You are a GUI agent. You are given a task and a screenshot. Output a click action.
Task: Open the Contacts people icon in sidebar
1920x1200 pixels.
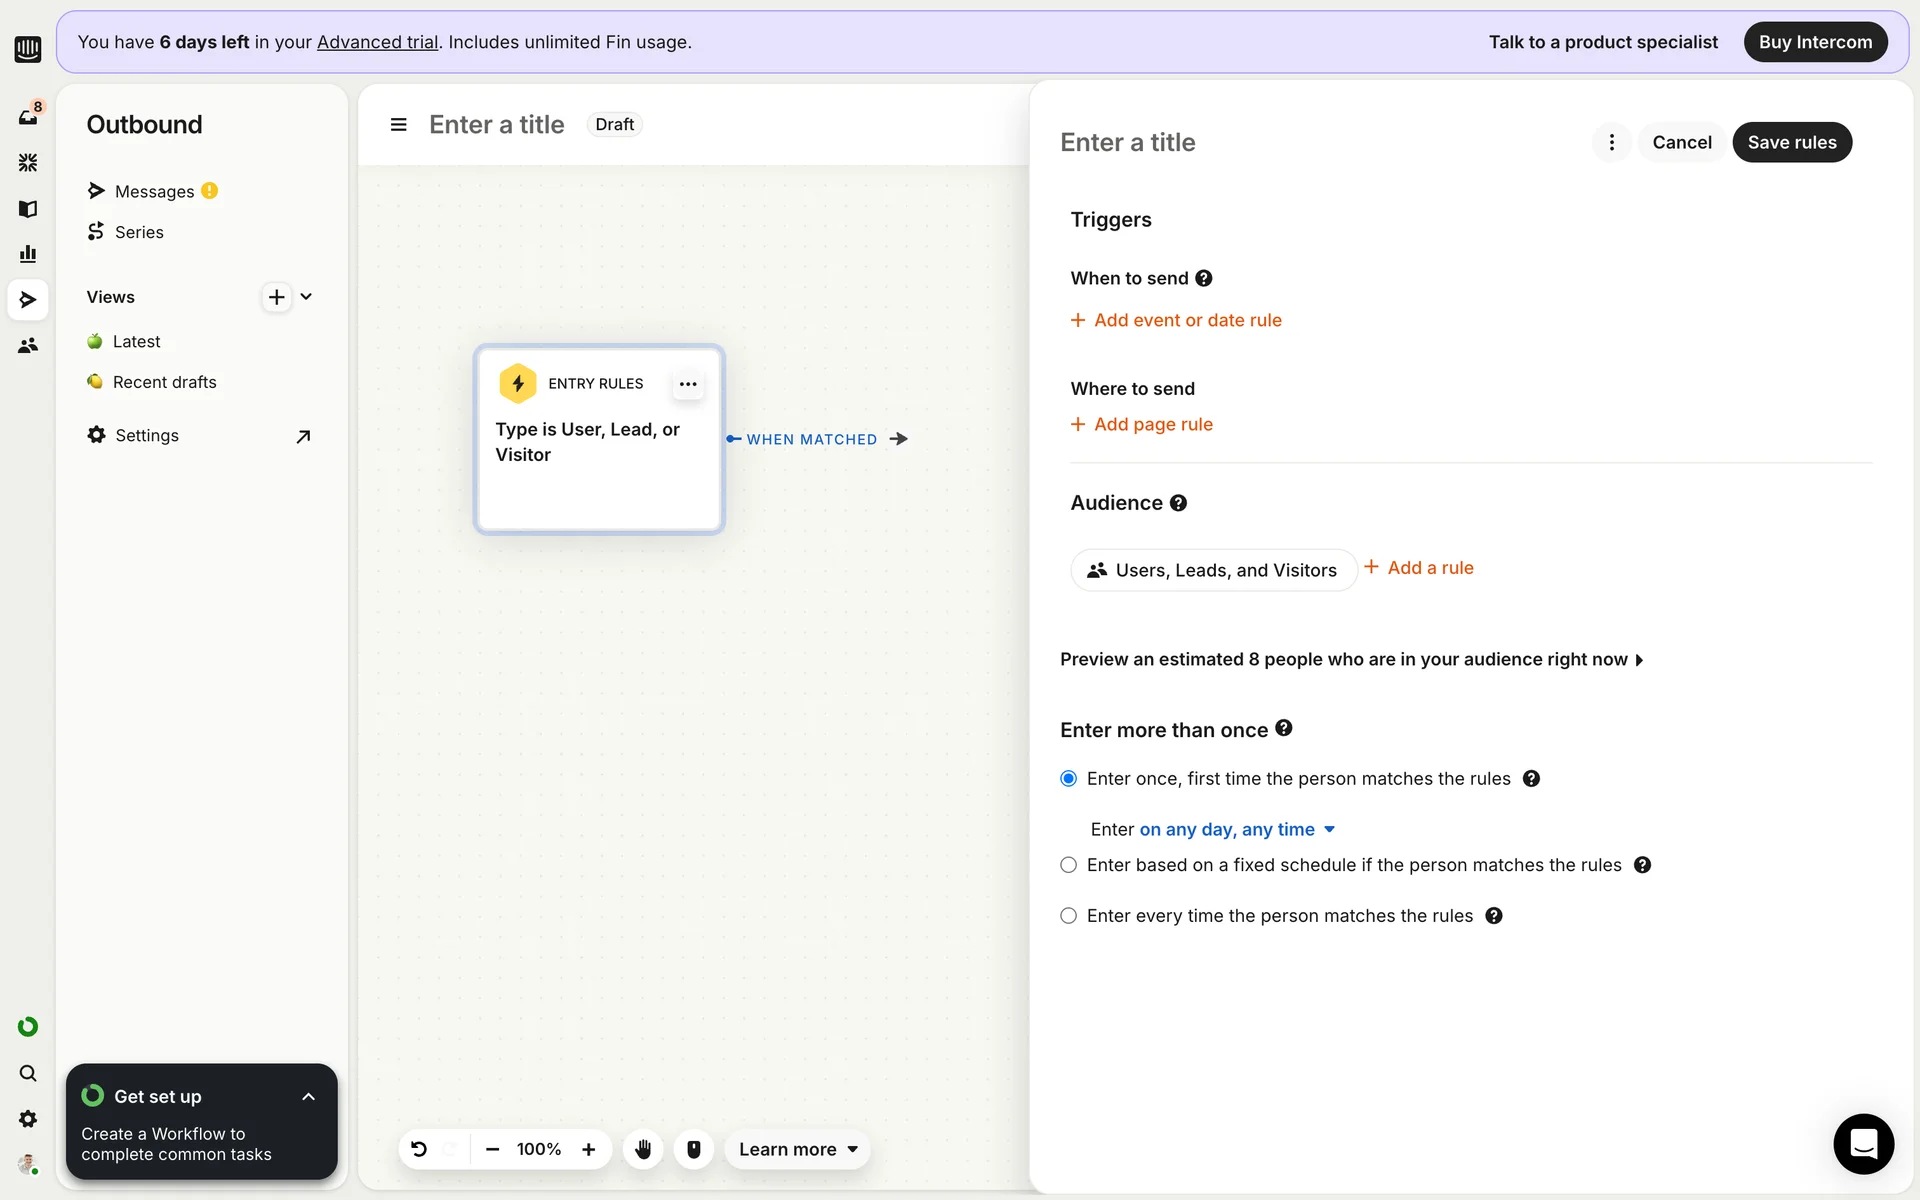(27, 346)
